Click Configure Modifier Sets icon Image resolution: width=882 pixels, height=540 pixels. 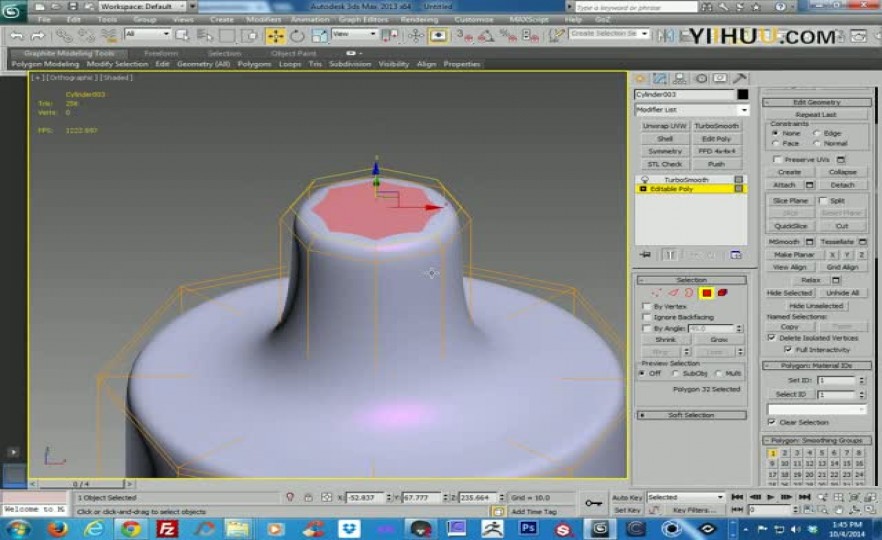[x=736, y=255]
